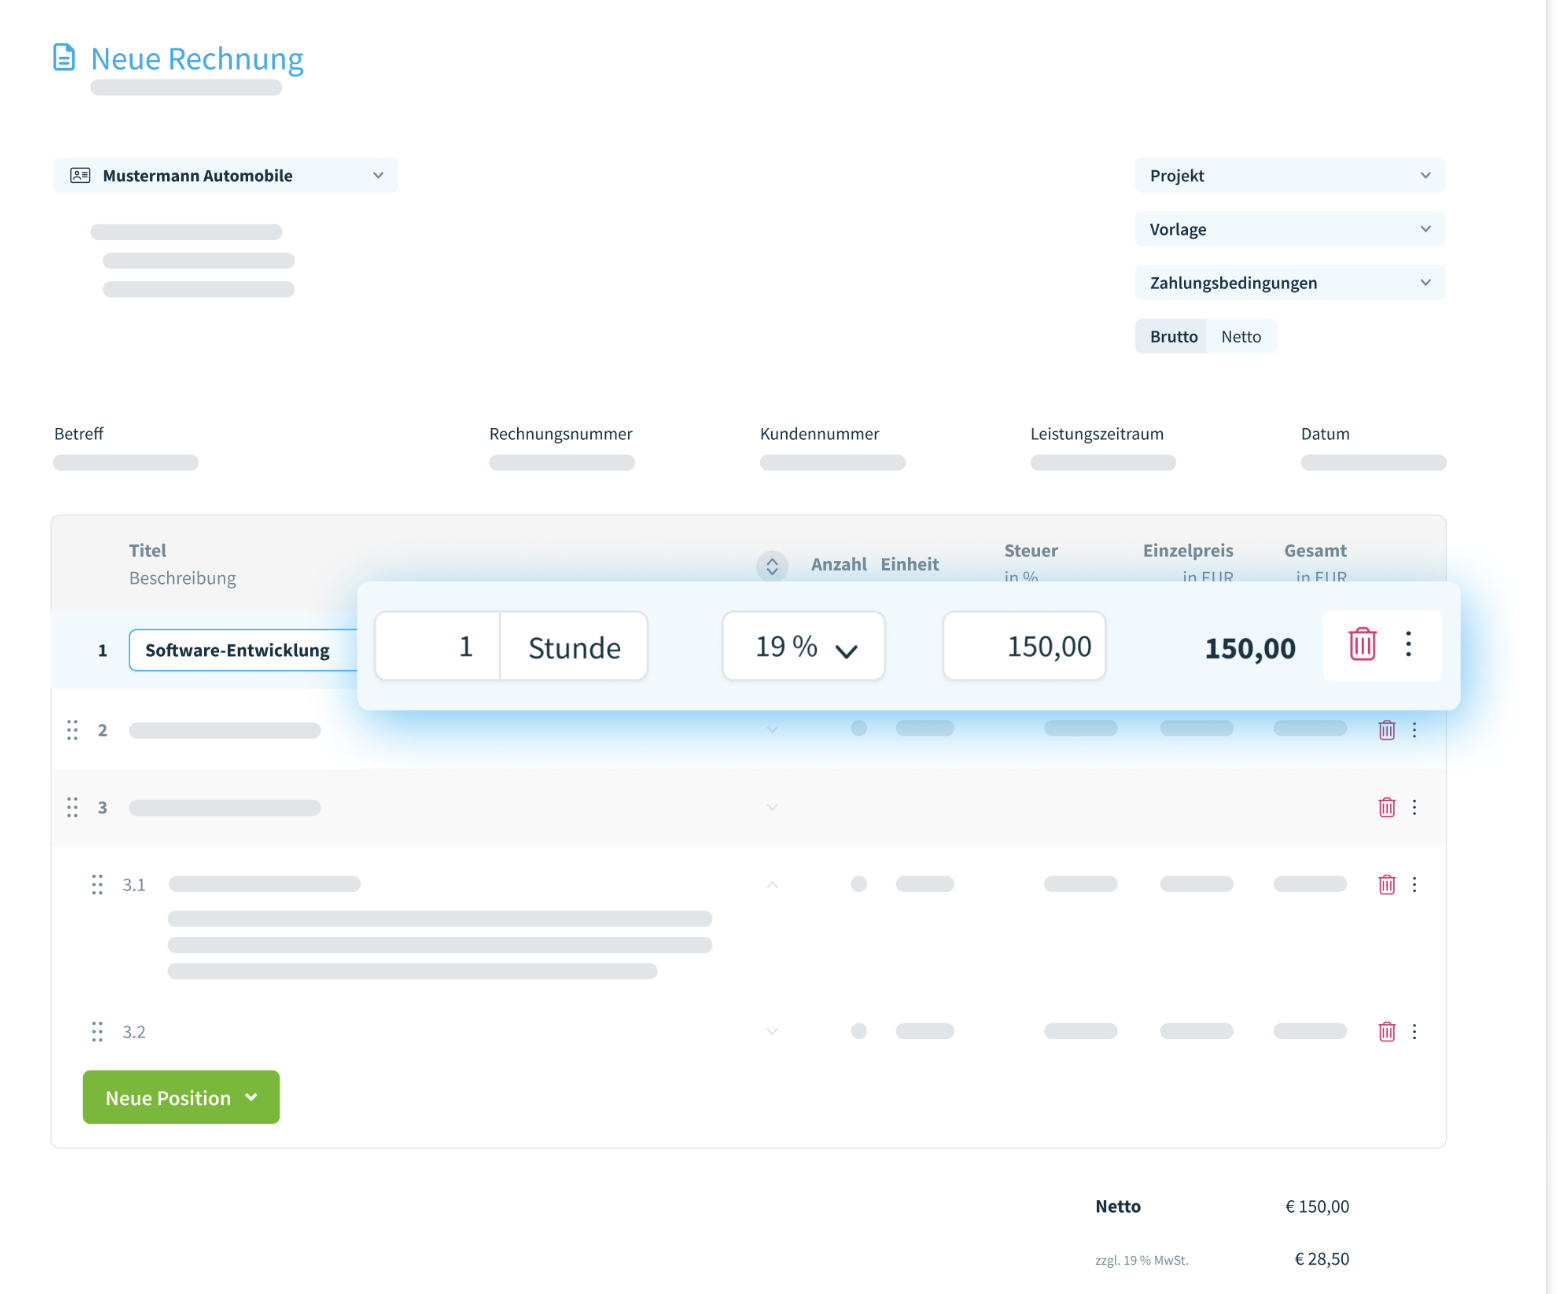Open the 19 % tax rate dropdown
This screenshot has width=1564, height=1294.
(804, 647)
